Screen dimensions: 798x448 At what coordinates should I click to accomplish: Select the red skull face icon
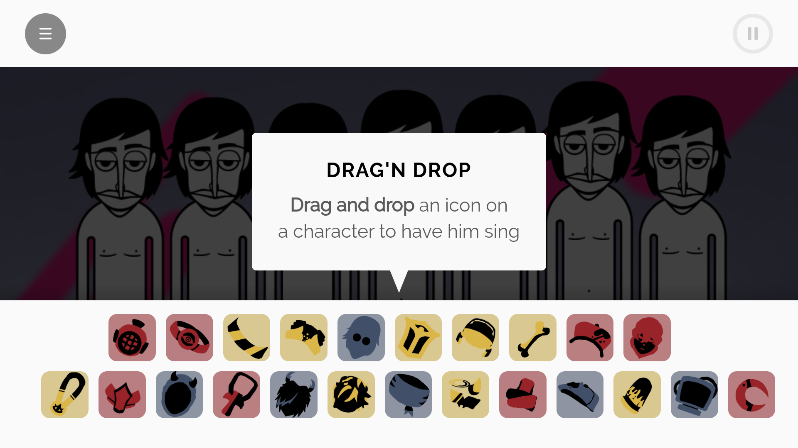[x=647, y=338]
